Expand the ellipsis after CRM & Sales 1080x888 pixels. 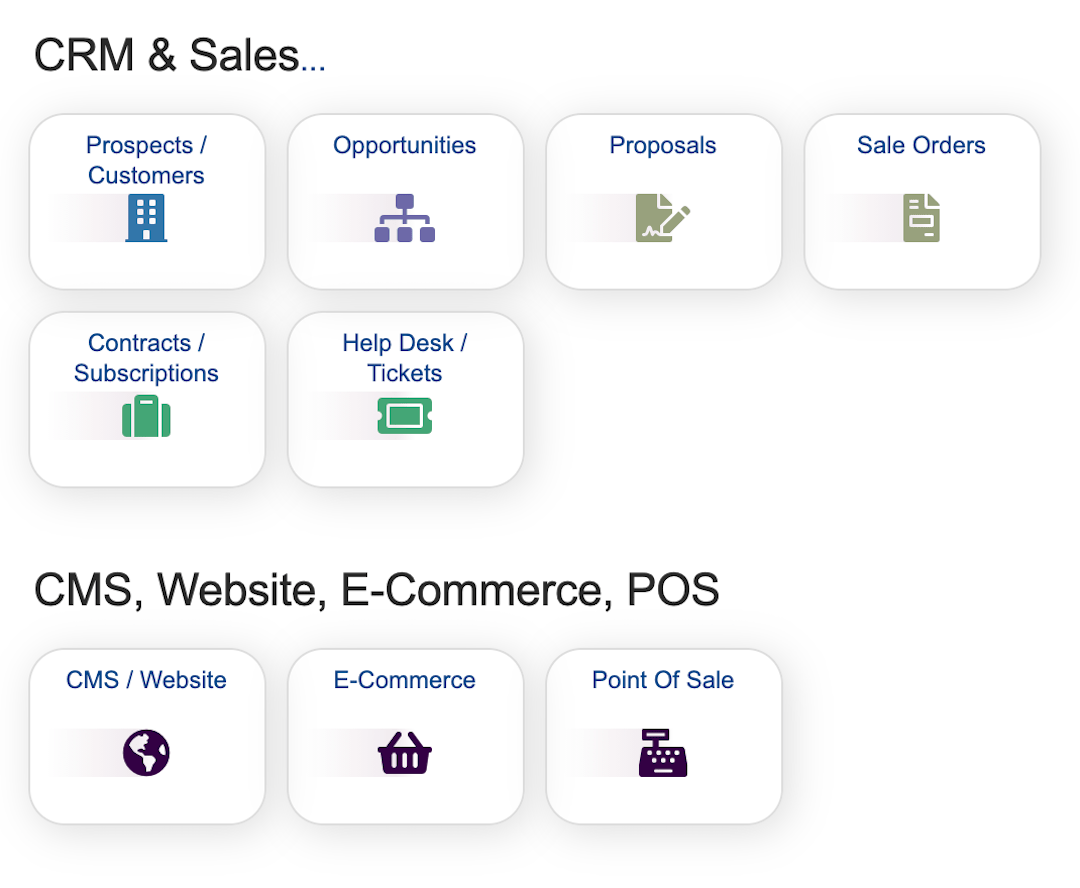pos(313,64)
